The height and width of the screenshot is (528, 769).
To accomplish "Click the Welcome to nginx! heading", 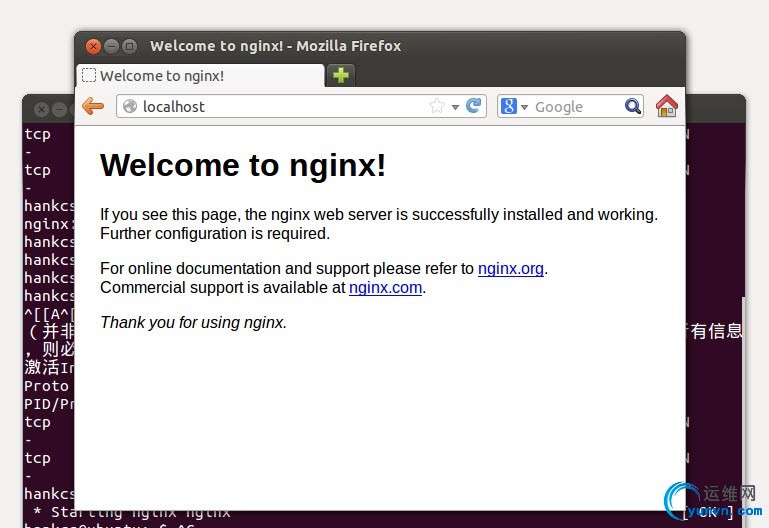I will [x=243, y=165].
